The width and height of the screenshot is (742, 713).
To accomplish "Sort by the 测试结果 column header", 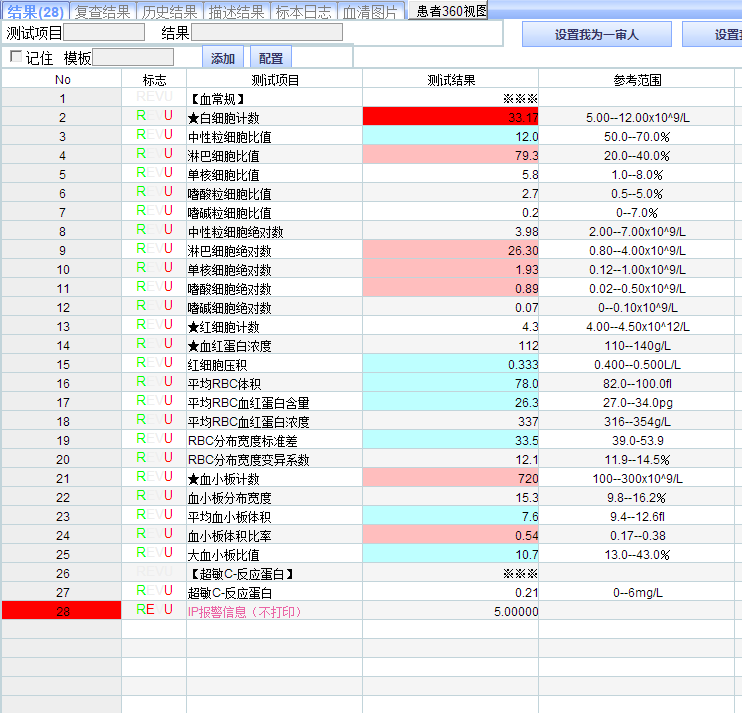I will tap(450, 80).
